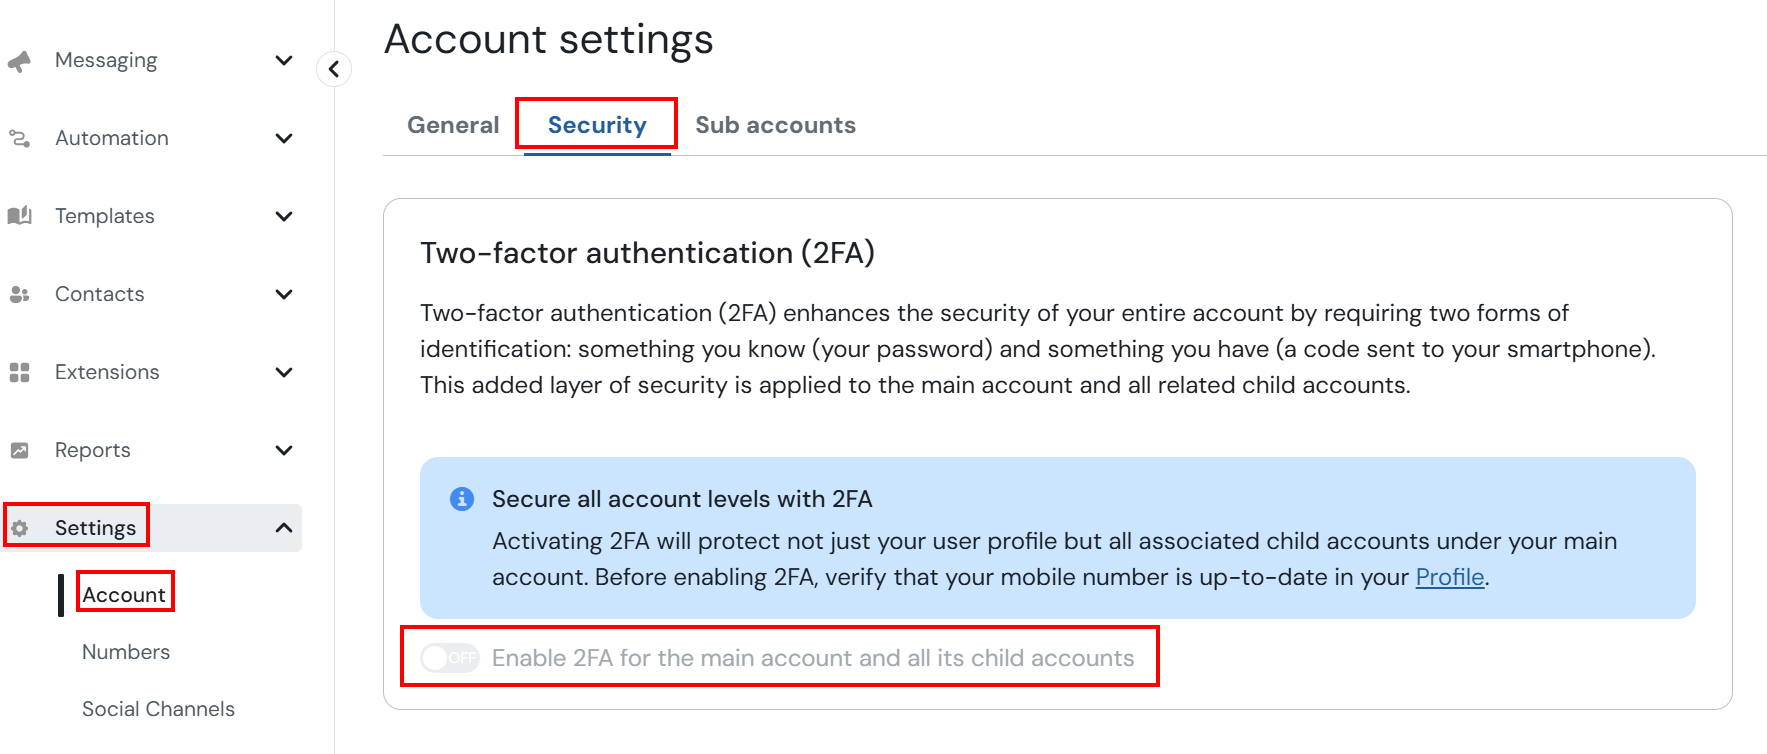The image size is (1767, 754).
Task: Click the Reports chart icon
Action: pos(19,450)
